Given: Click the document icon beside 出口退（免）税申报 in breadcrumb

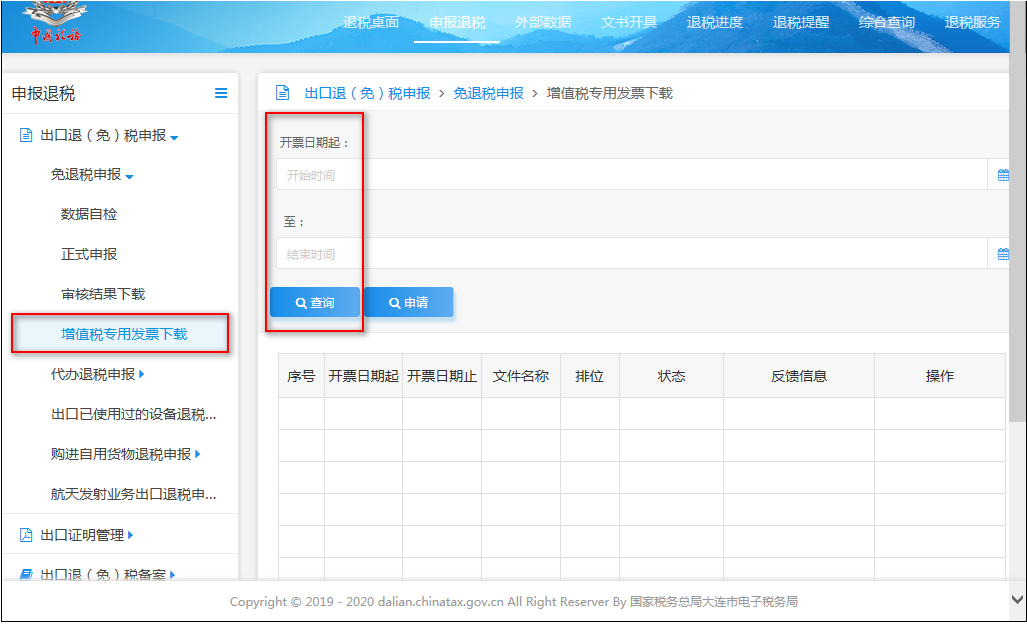Looking at the screenshot, I should coord(283,93).
